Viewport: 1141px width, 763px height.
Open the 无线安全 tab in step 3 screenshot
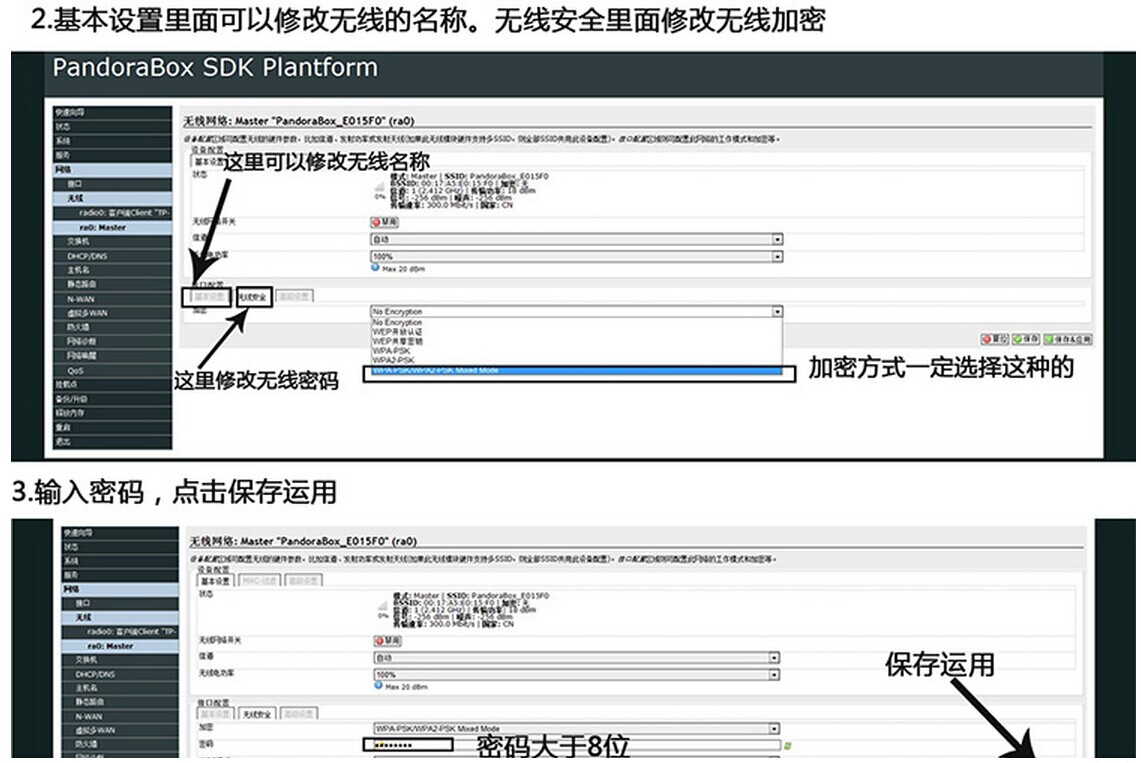[257, 714]
